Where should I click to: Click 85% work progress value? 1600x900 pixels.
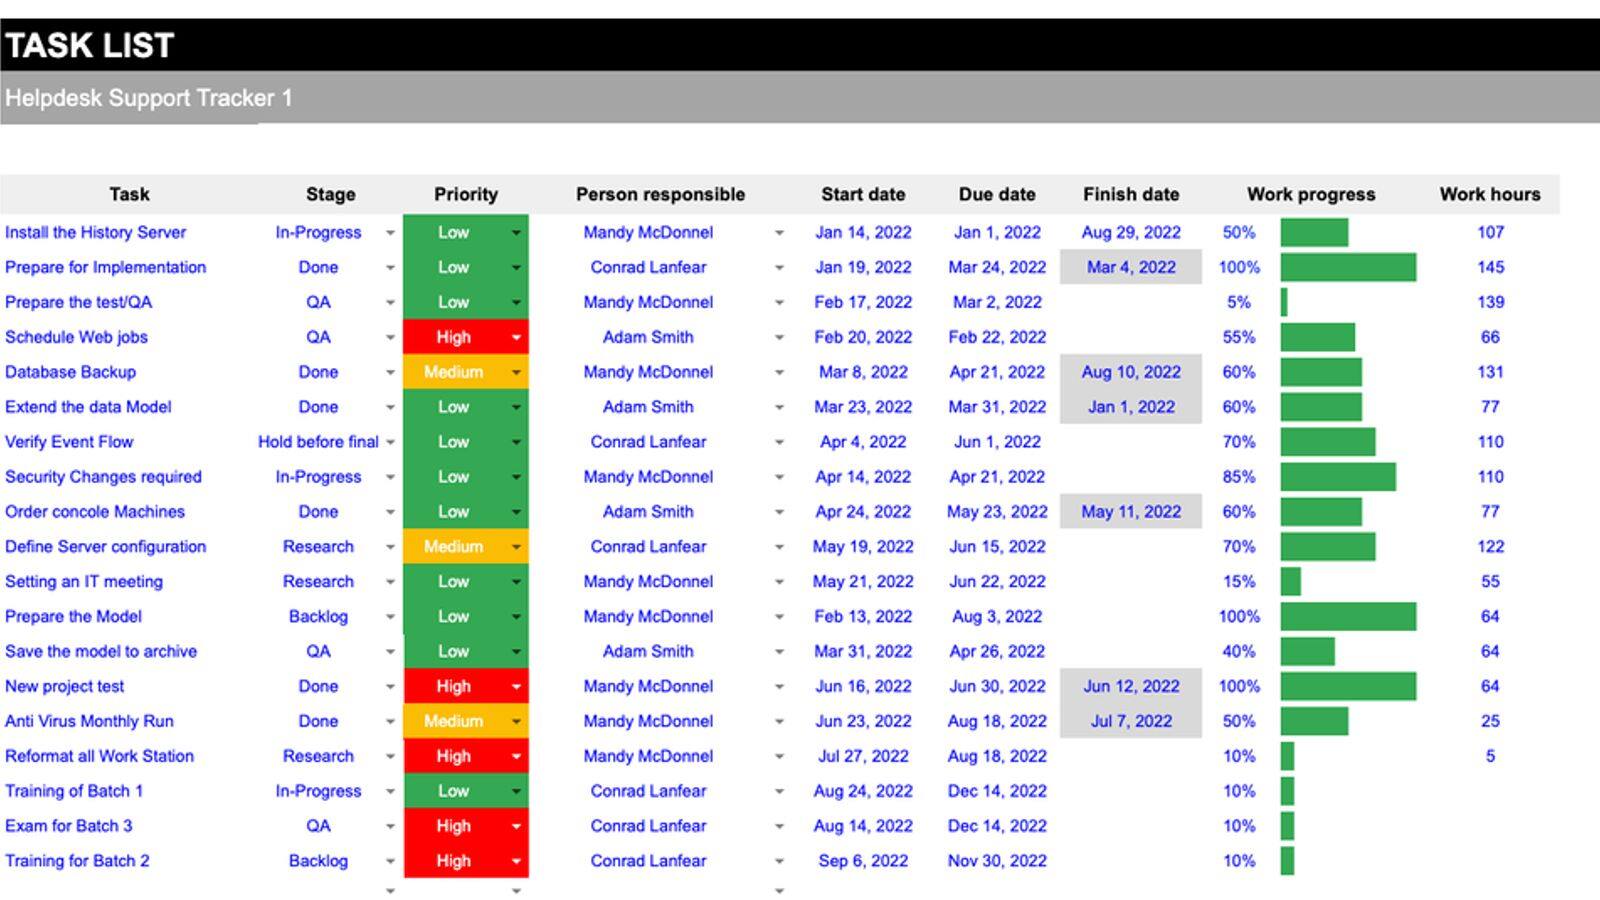pyautogui.click(x=1239, y=477)
